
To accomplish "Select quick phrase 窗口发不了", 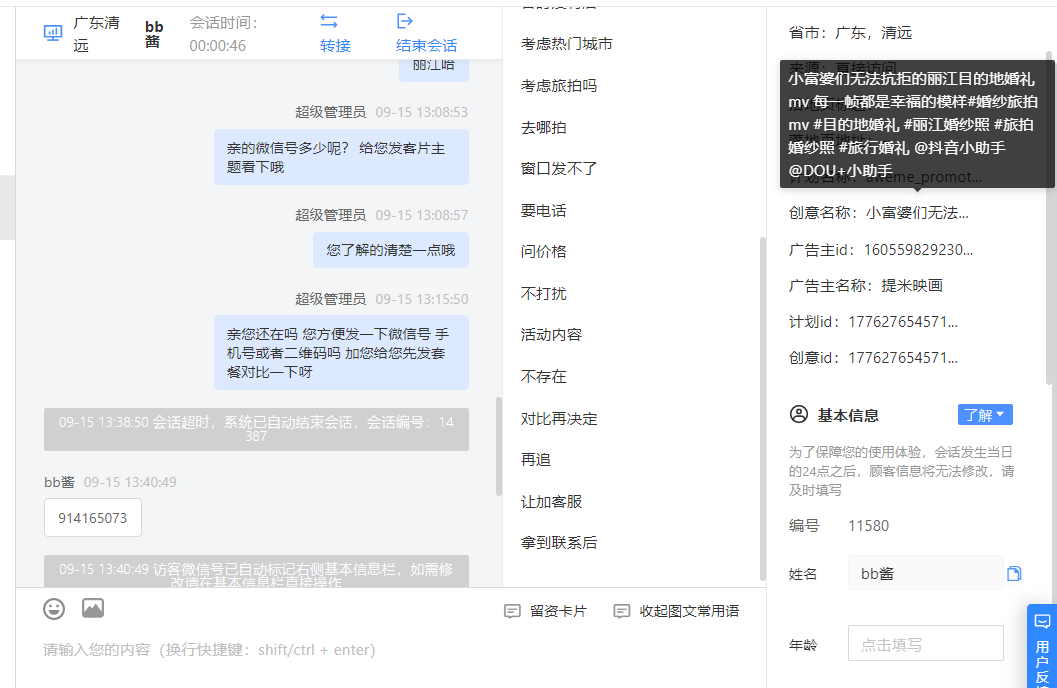I will (x=559, y=168).
